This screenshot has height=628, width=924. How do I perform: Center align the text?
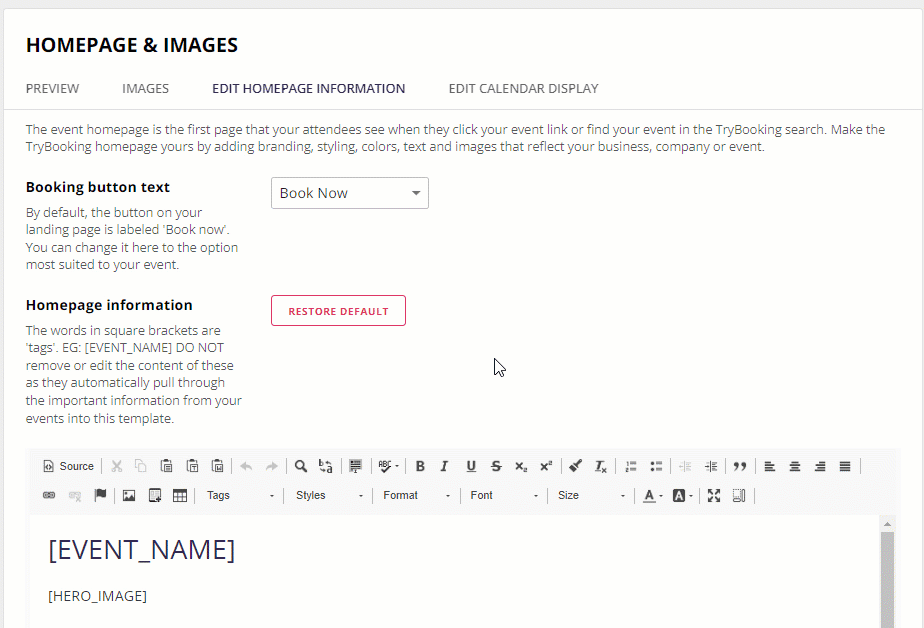(x=795, y=466)
